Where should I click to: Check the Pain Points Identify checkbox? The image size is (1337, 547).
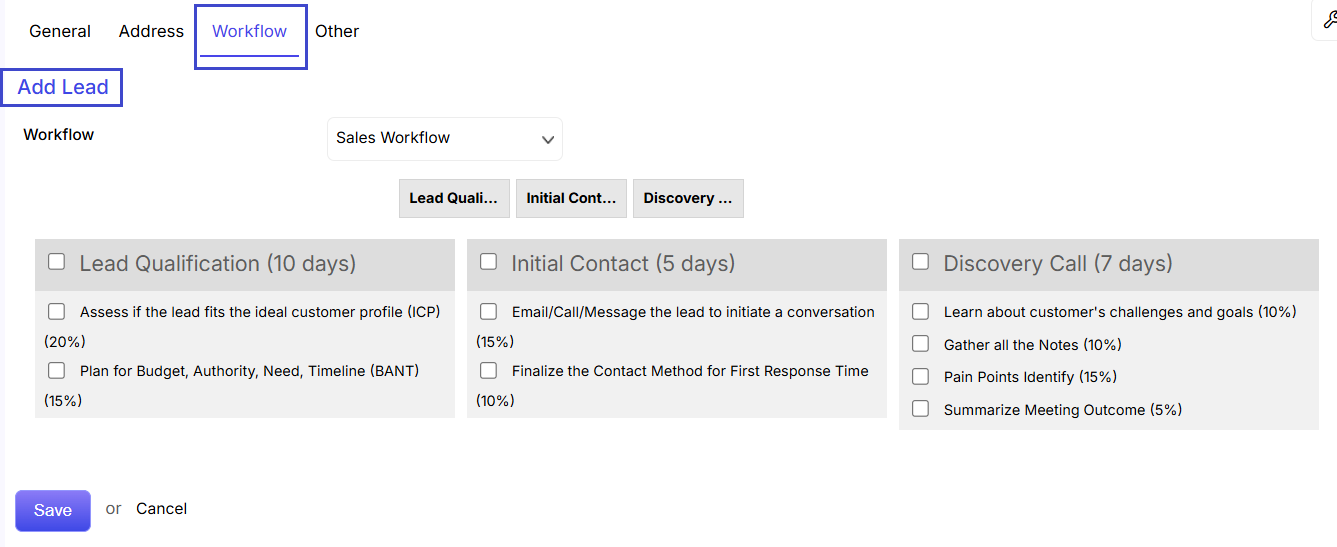pyautogui.click(x=921, y=377)
